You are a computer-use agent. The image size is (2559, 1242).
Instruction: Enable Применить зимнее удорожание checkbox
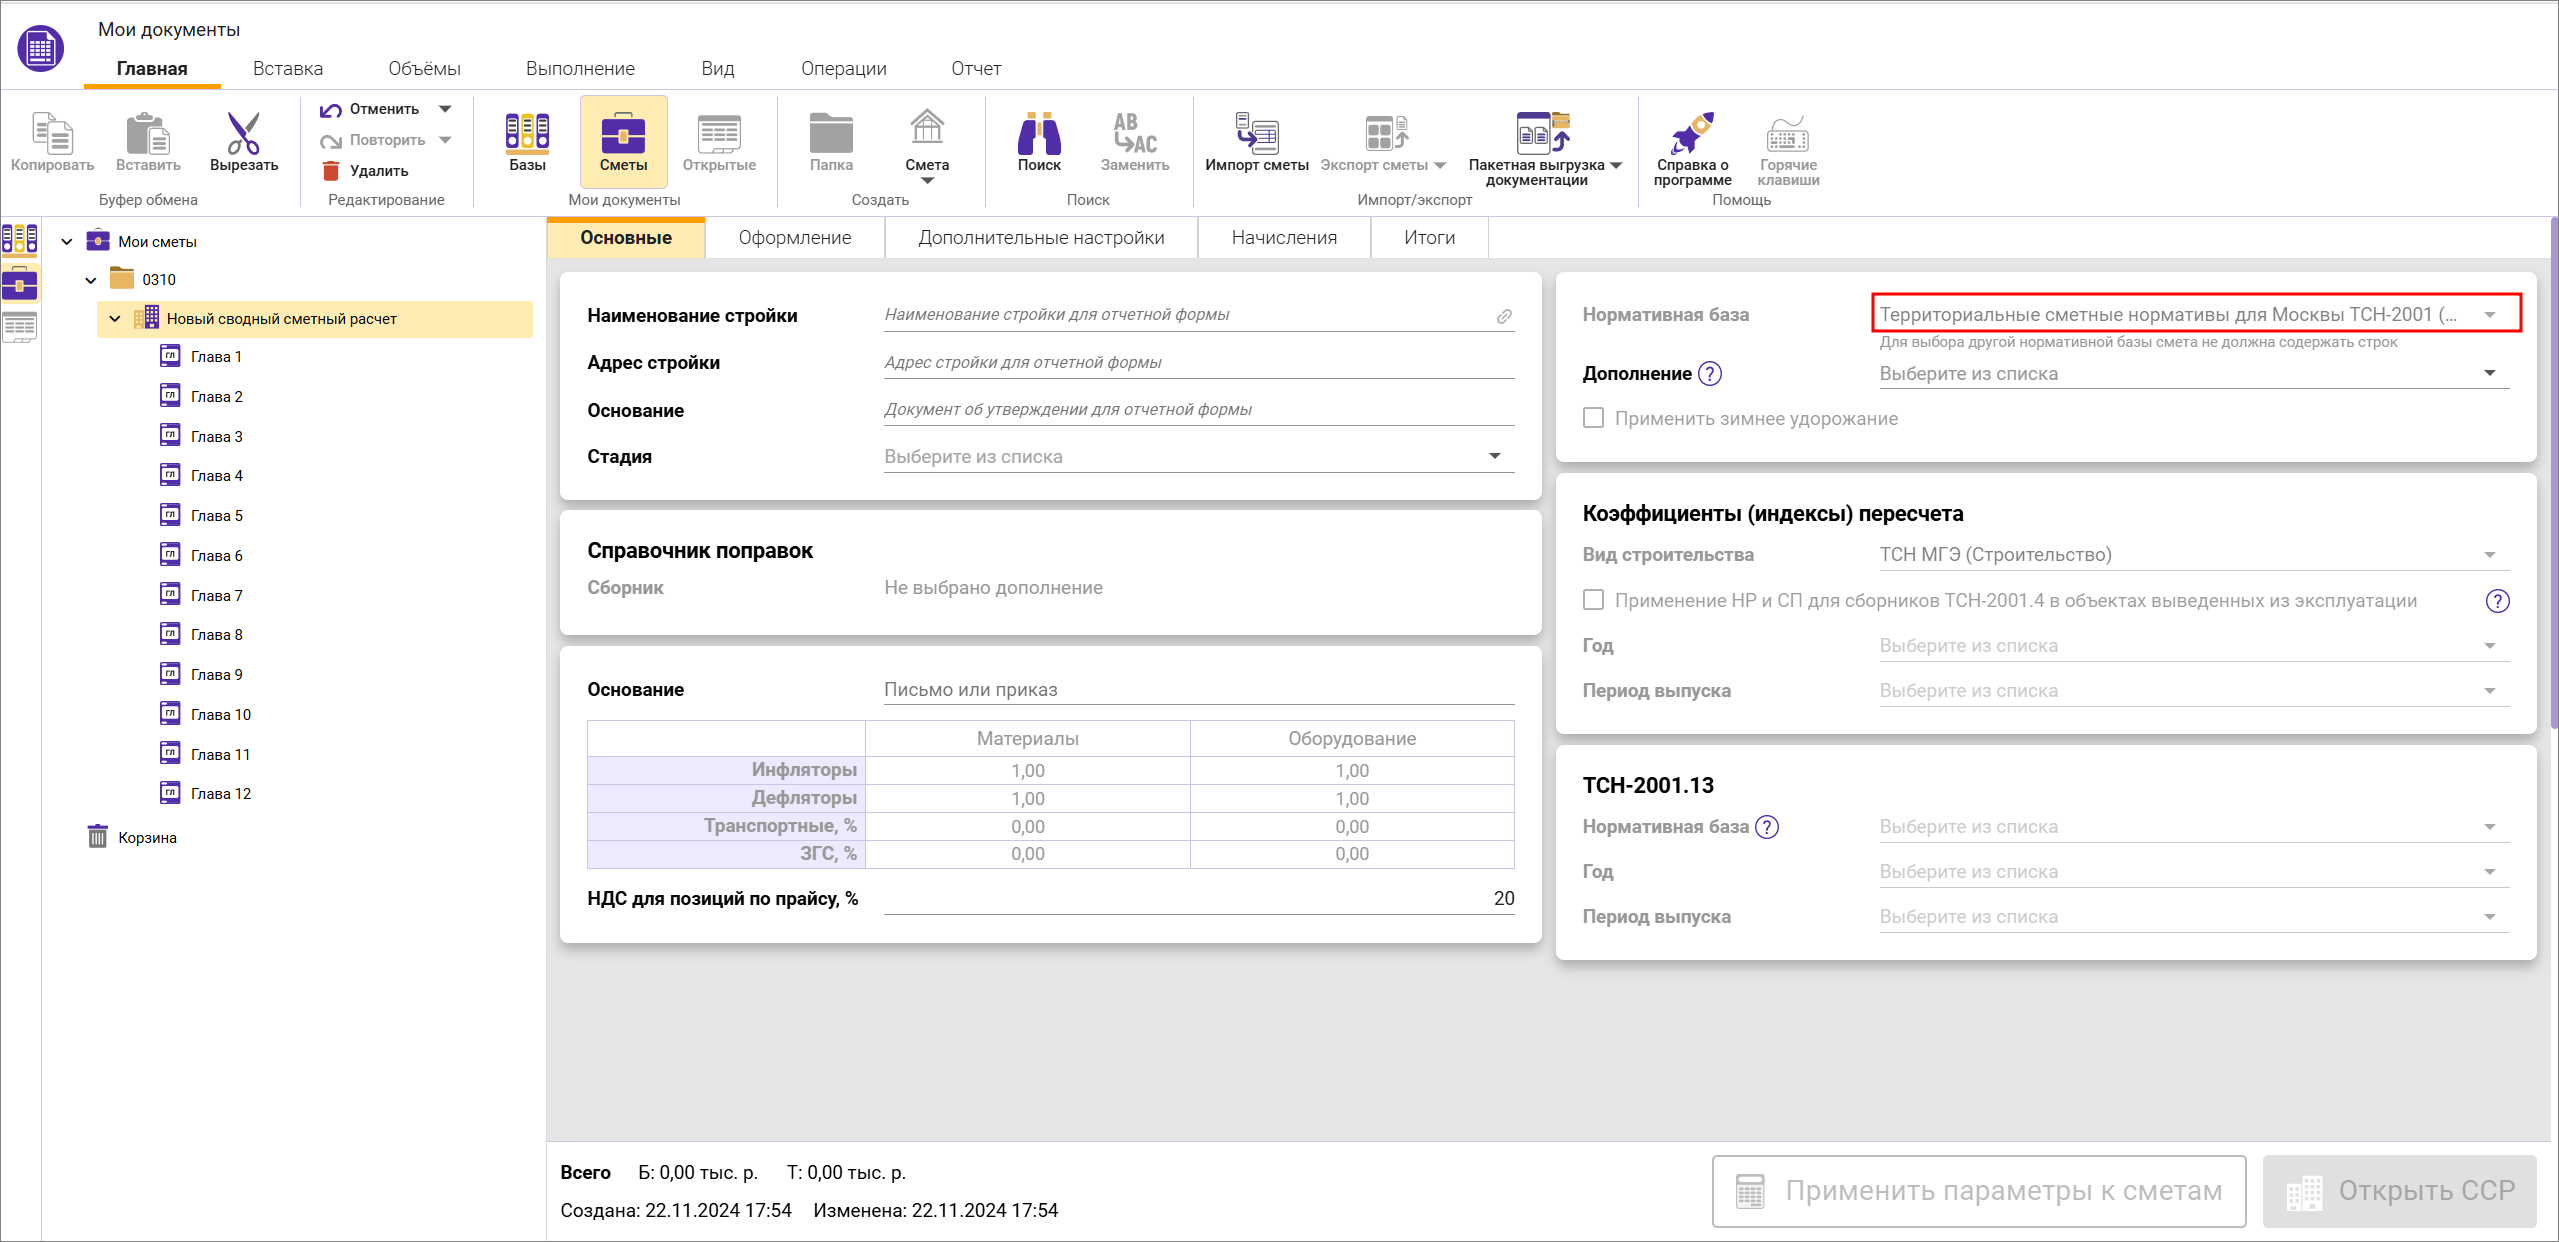point(1594,418)
